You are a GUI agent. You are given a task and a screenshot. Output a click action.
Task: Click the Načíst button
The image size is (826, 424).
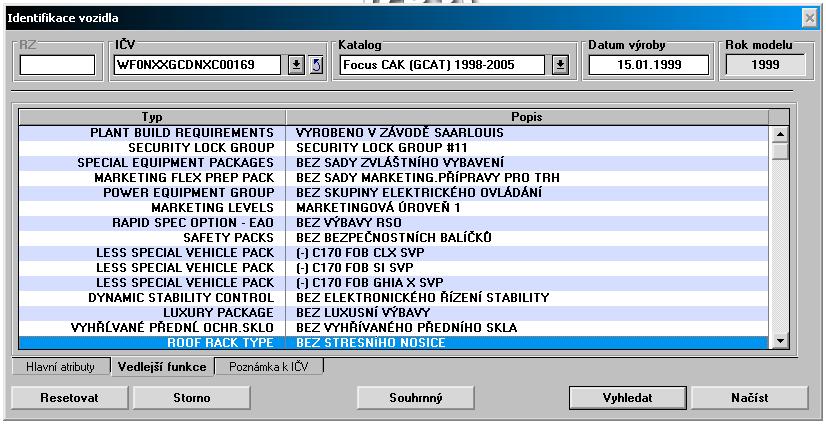pyautogui.click(x=748, y=397)
